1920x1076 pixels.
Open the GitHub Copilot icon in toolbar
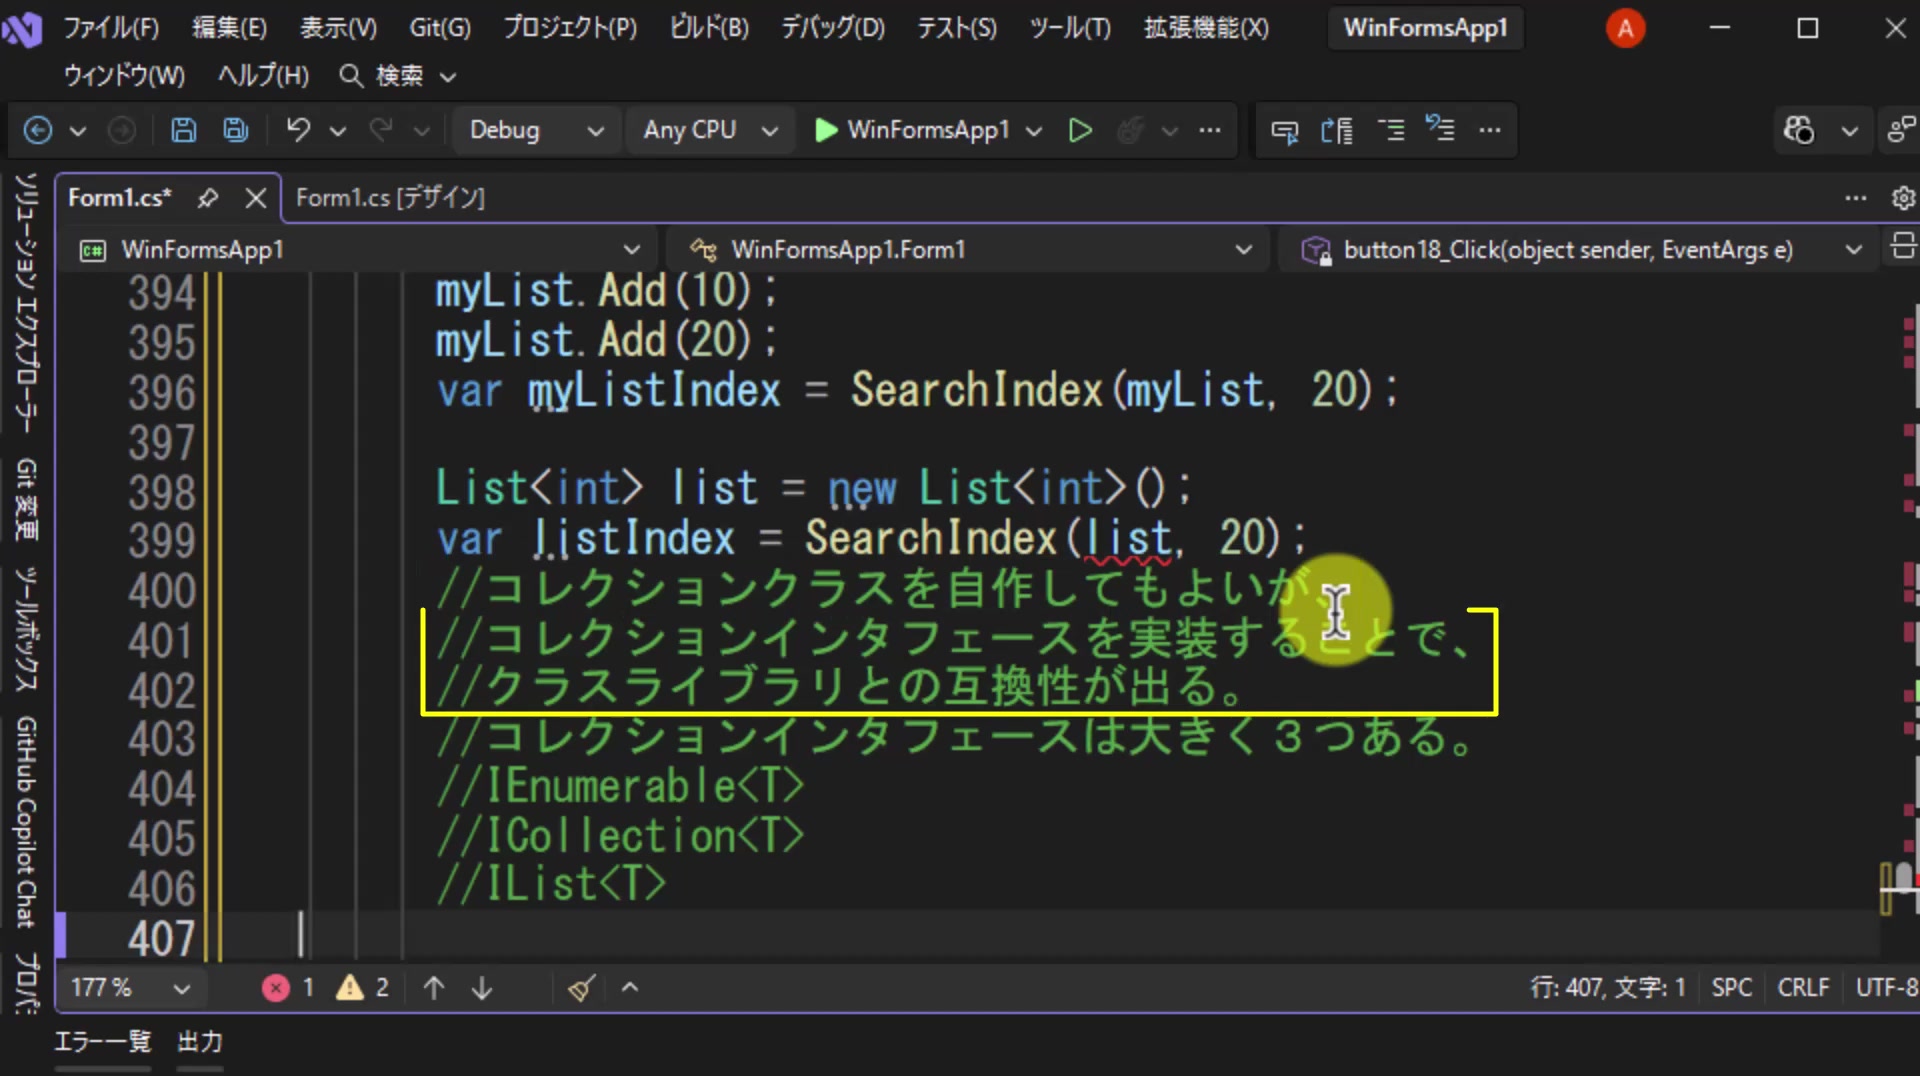pos(1799,130)
